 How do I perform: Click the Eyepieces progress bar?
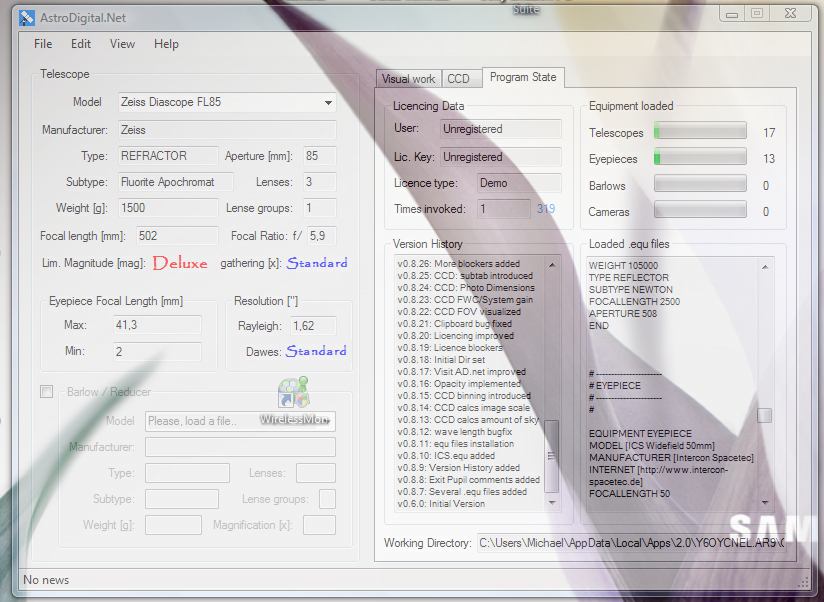[x=700, y=157]
